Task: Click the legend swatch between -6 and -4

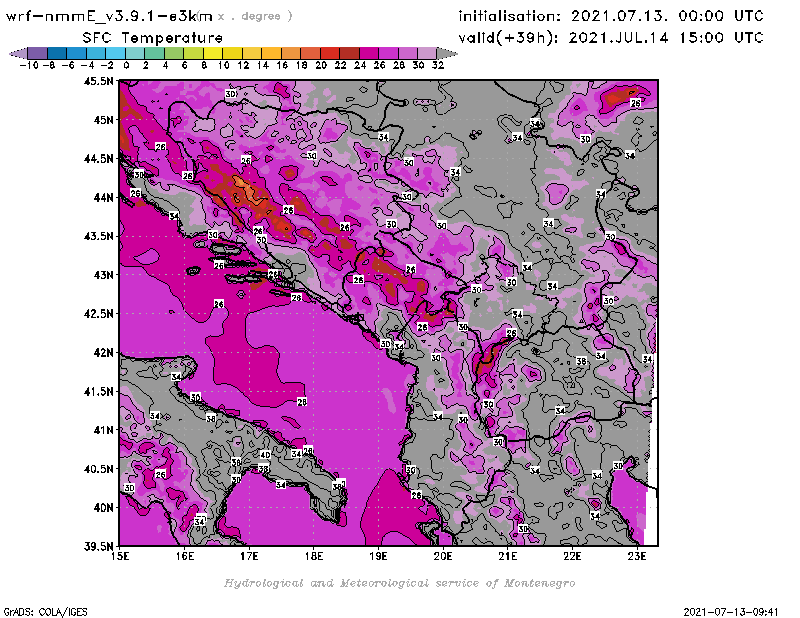Action: pyautogui.click(x=77, y=53)
